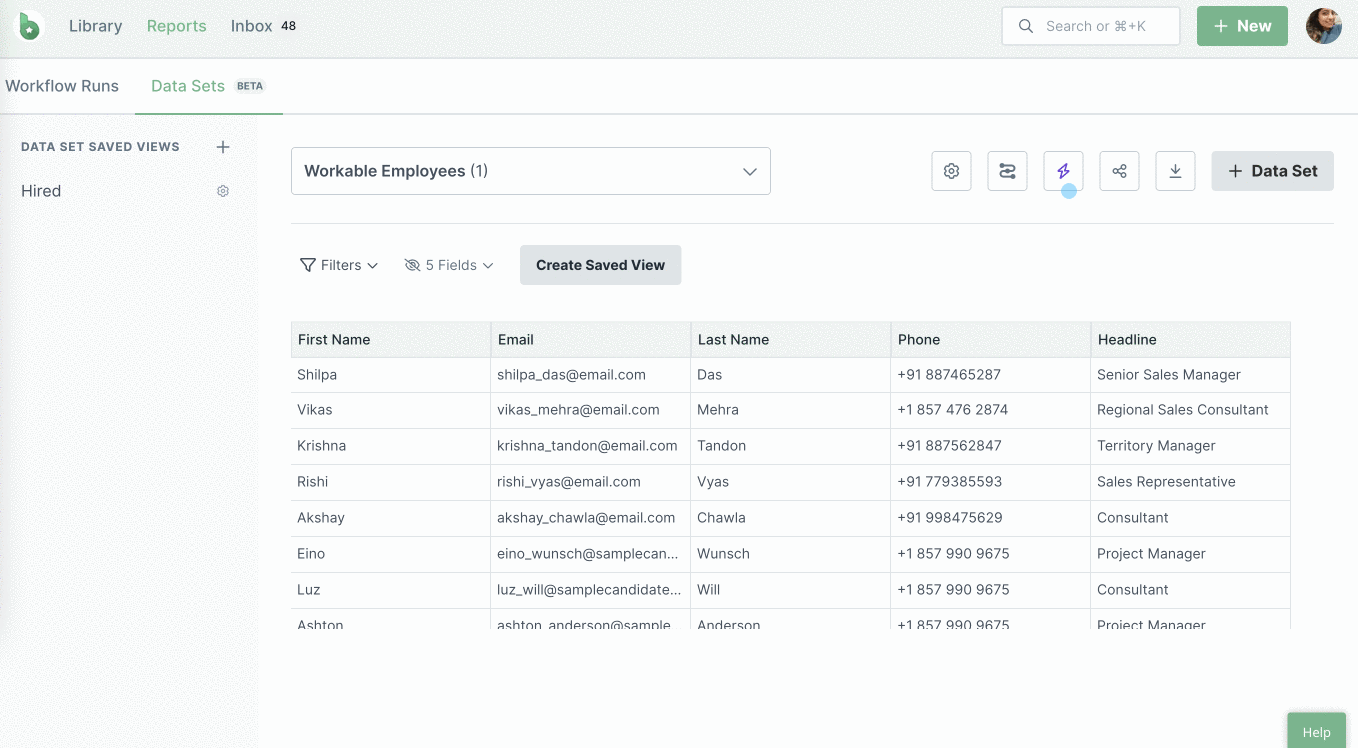Select the Akshay first name cell
1358x748 pixels.
click(x=391, y=518)
